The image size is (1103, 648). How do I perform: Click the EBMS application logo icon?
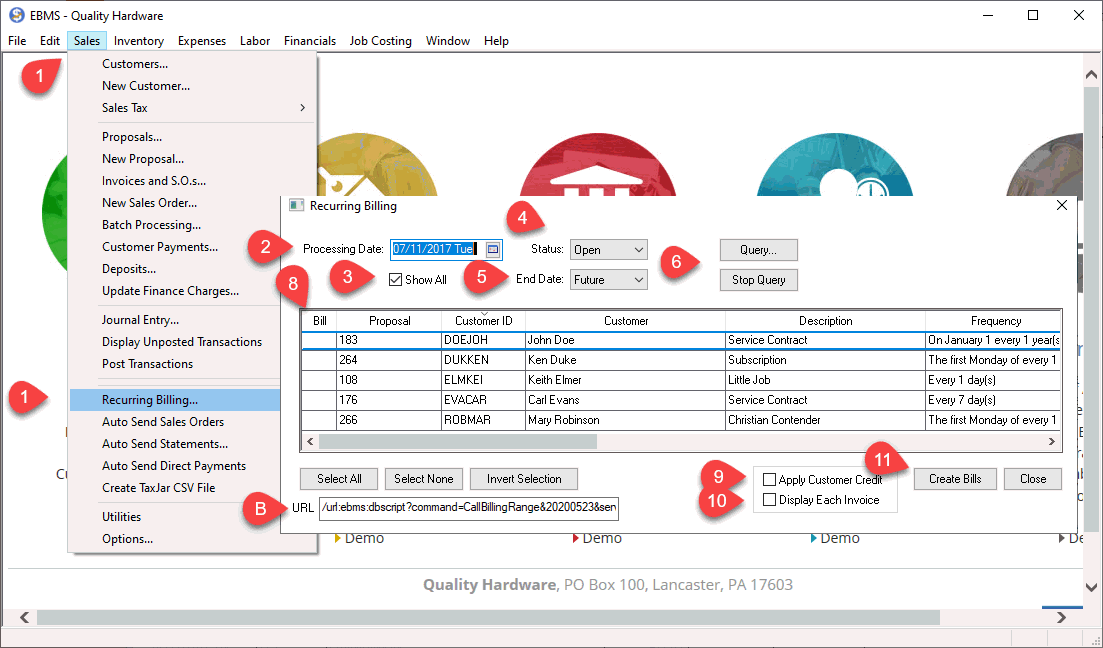click(x=15, y=15)
